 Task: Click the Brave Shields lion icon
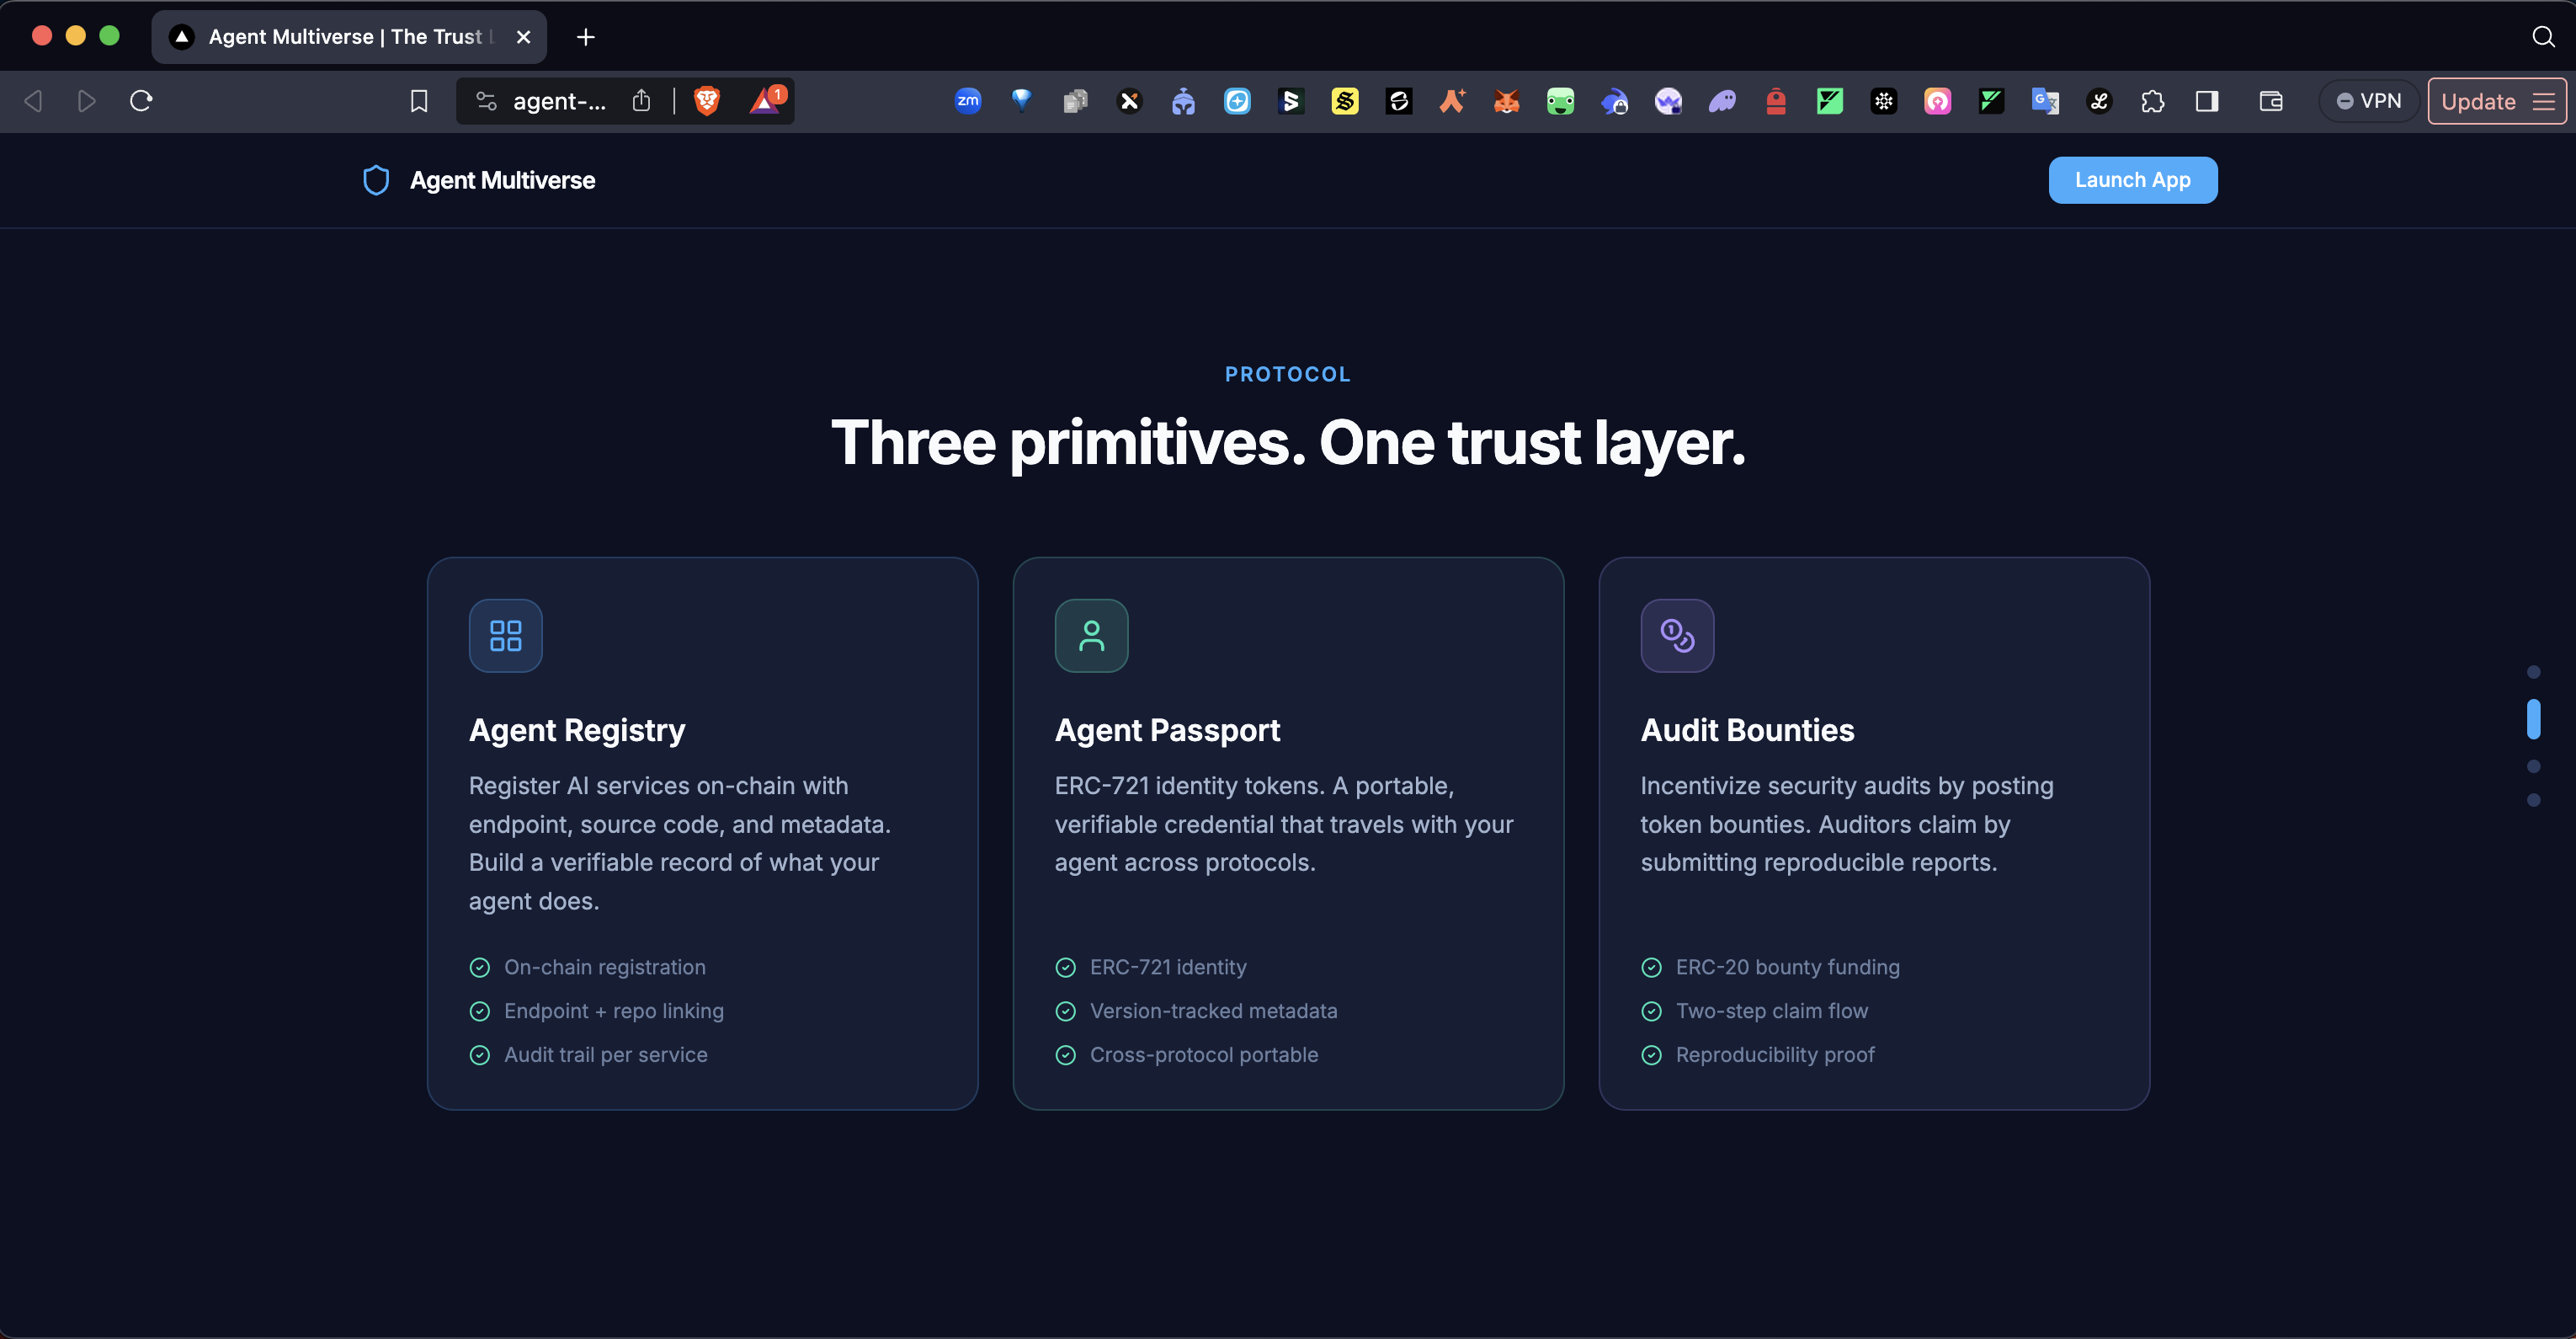(x=706, y=101)
